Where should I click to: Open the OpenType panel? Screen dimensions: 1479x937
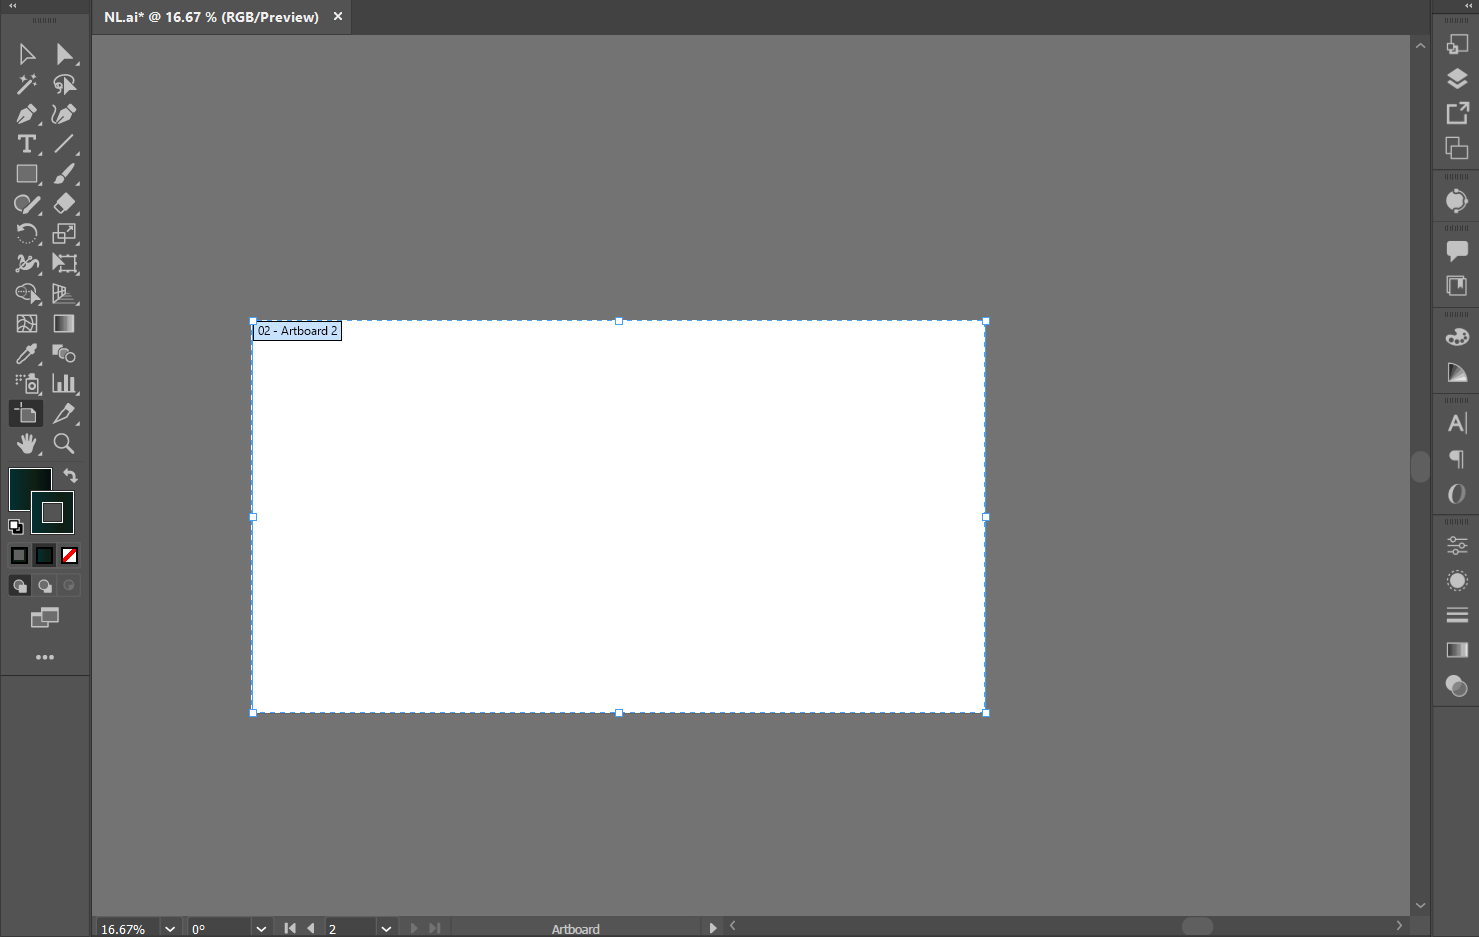(1457, 494)
